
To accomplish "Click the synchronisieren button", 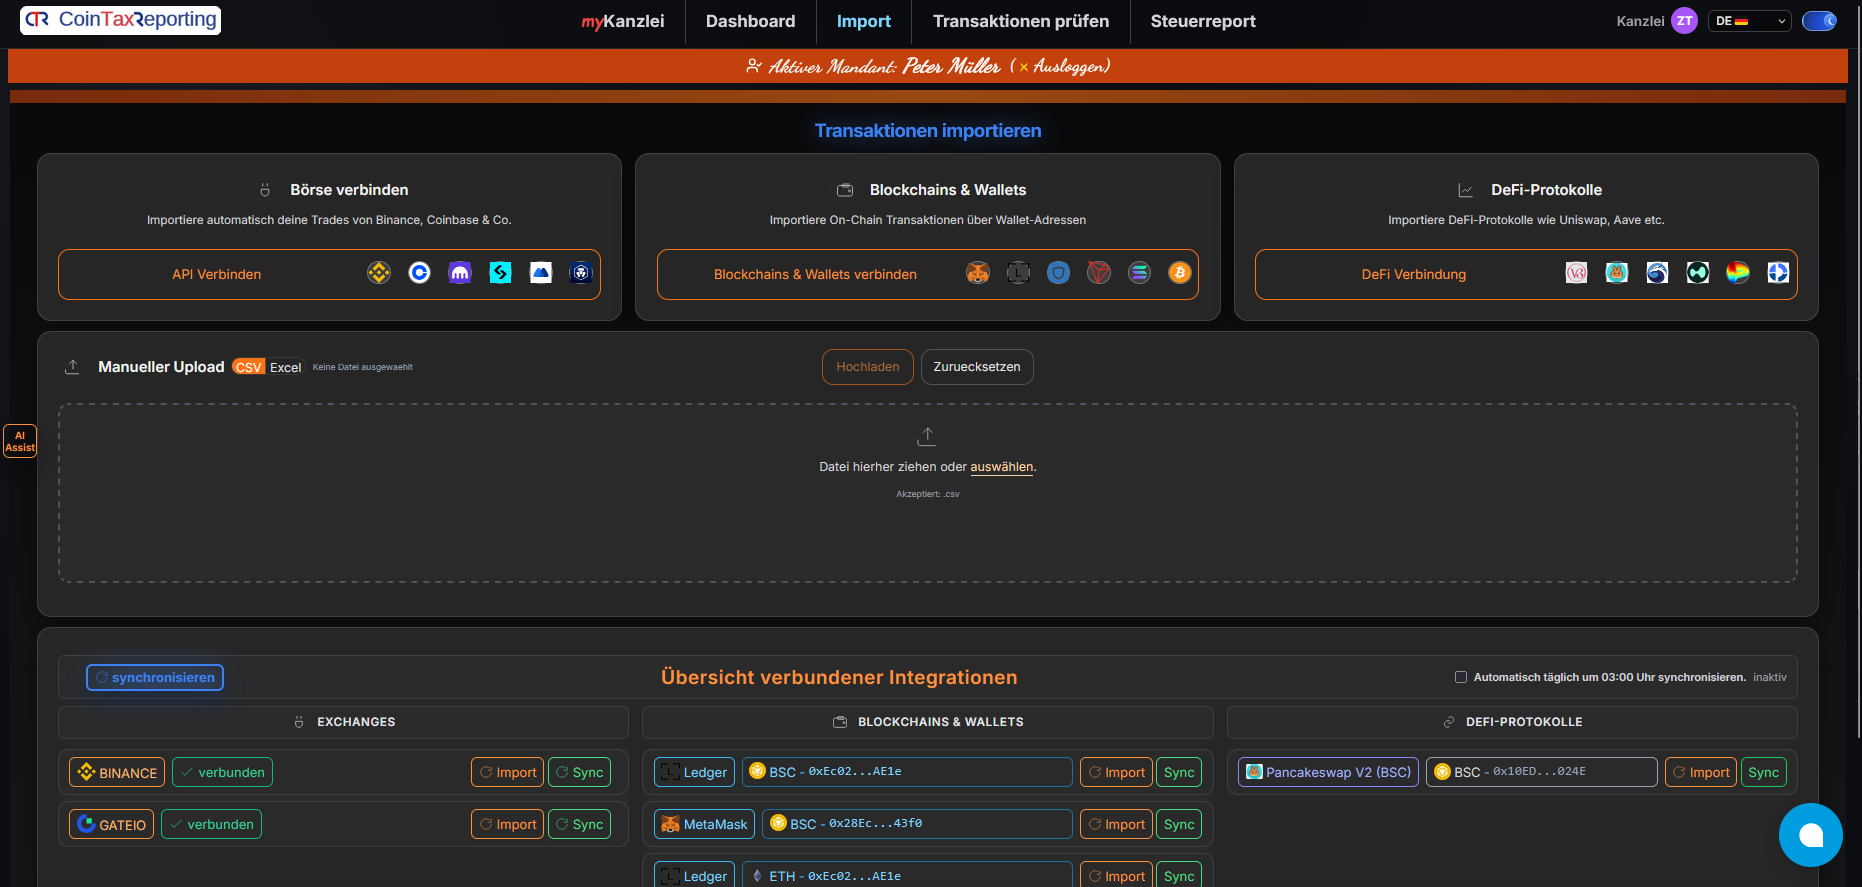I will click(x=155, y=677).
